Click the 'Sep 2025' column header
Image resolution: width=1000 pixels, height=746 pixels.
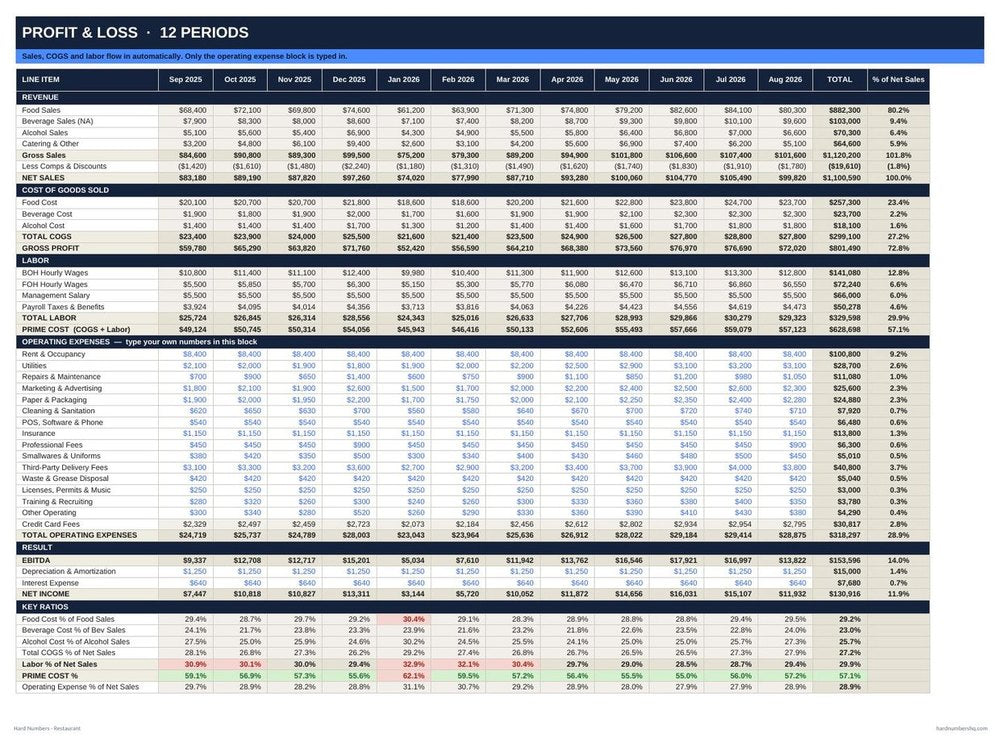point(185,80)
